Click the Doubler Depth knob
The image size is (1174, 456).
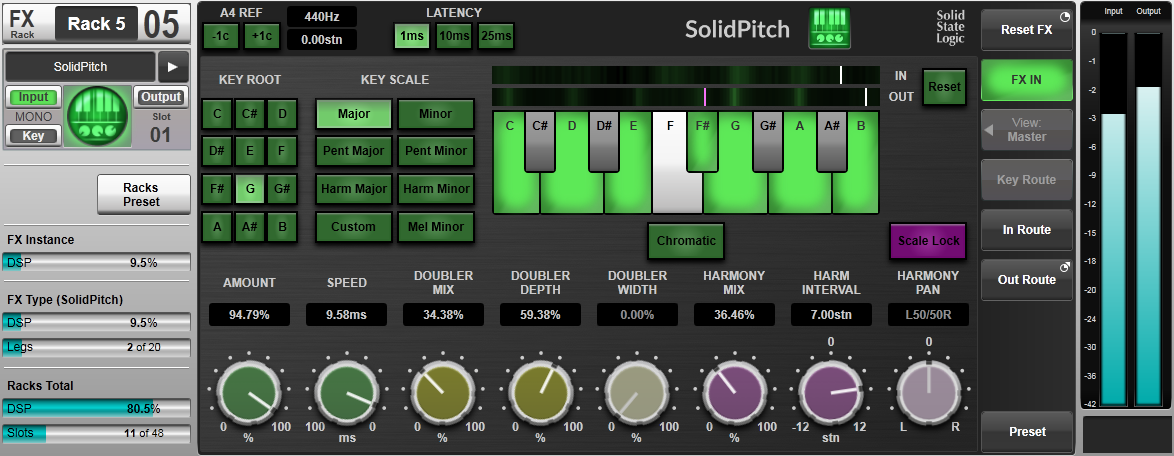(539, 391)
